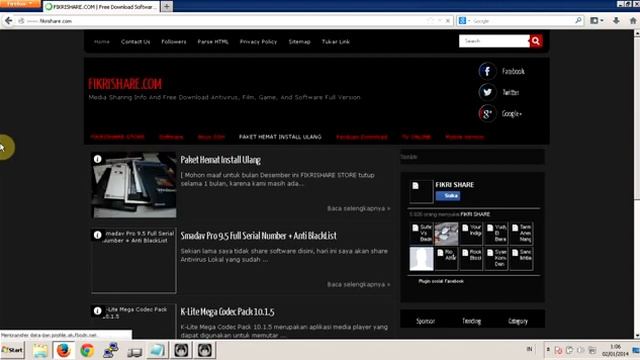Open the Tukar Link menu item
Image resolution: width=640 pixels, height=360 pixels.
point(336,42)
